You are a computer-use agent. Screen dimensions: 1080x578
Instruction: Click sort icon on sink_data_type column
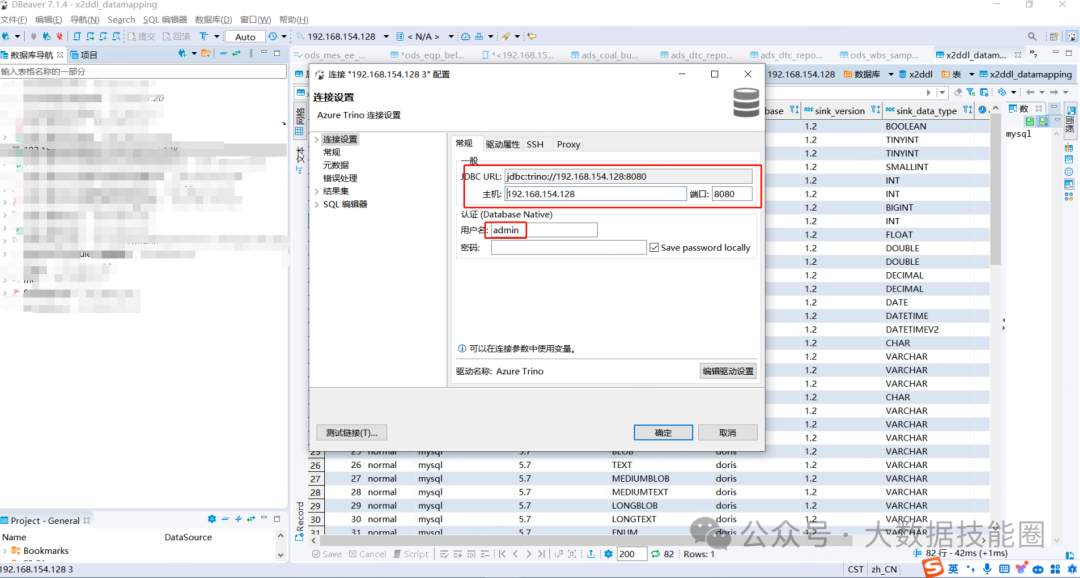pyautogui.click(x=966, y=110)
